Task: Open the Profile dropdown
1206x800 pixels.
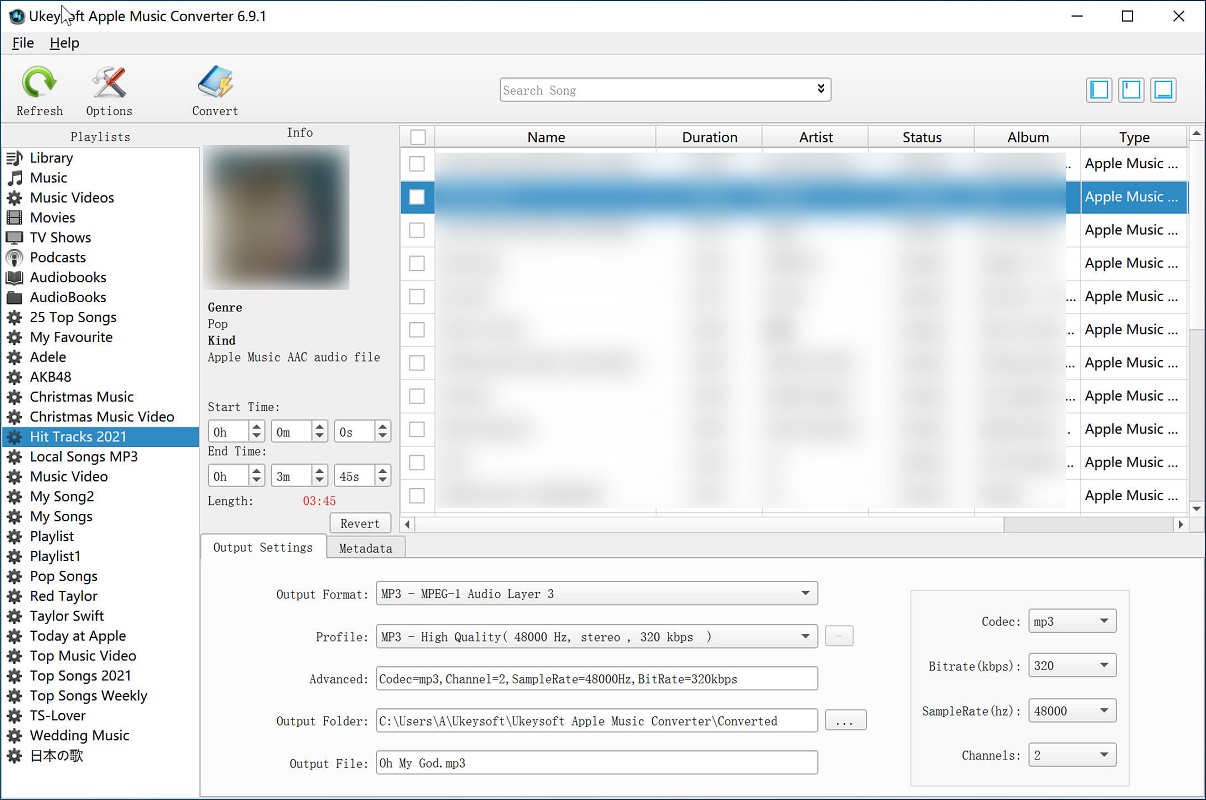Action: (x=597, y=636)
